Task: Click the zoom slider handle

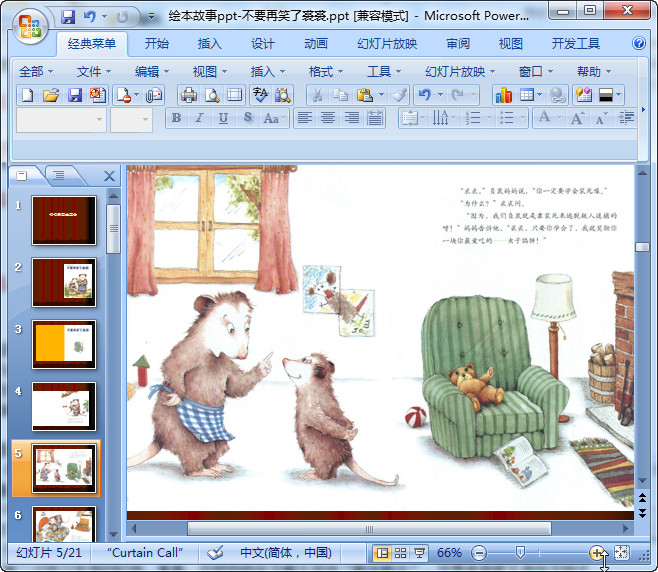Action: point(520,552)
